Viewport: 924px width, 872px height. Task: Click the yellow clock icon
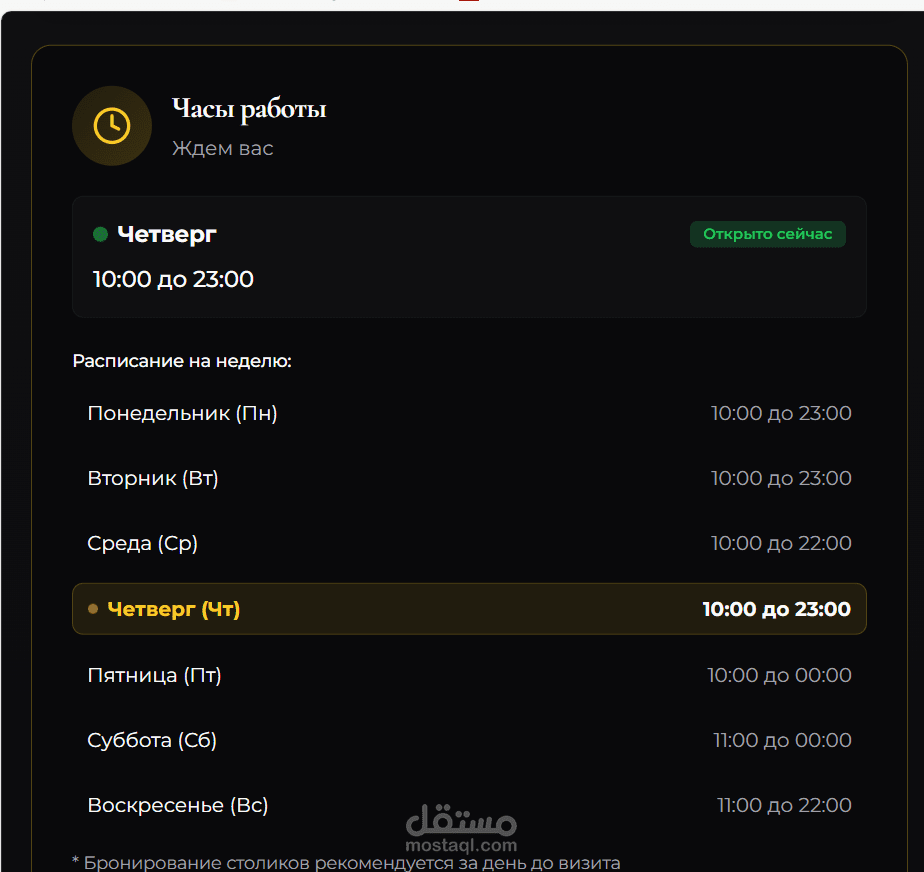(111, 125)
